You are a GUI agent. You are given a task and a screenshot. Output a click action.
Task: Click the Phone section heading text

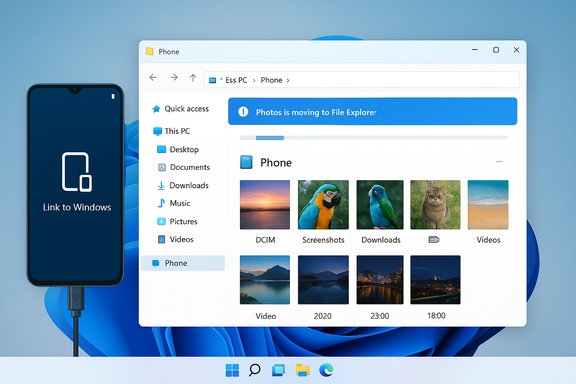point(276,162)
